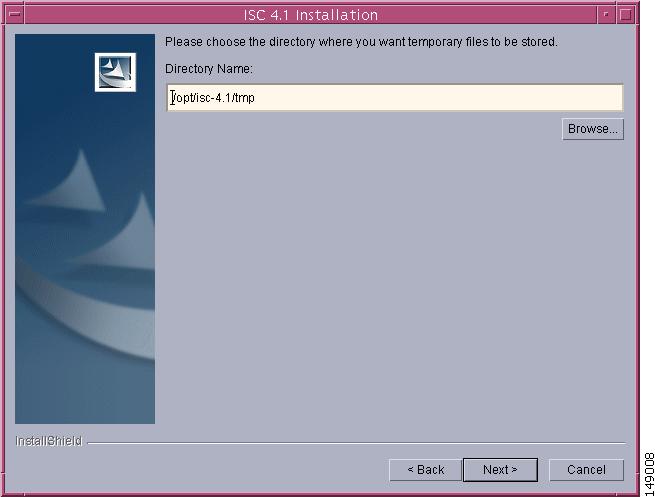Viewport: 655px width, 497px height.
Task: Click the blue sailboat banner image
Action: coord(85,229)
